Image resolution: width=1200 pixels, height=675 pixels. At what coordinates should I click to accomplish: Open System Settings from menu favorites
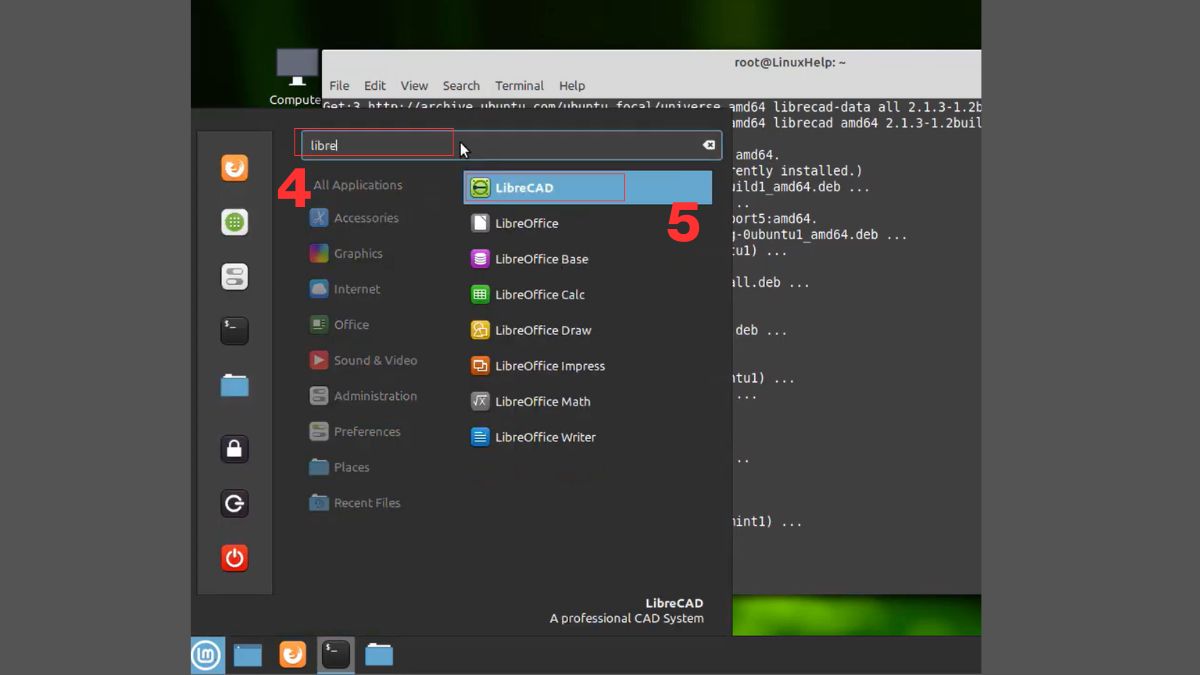(235, 277)
